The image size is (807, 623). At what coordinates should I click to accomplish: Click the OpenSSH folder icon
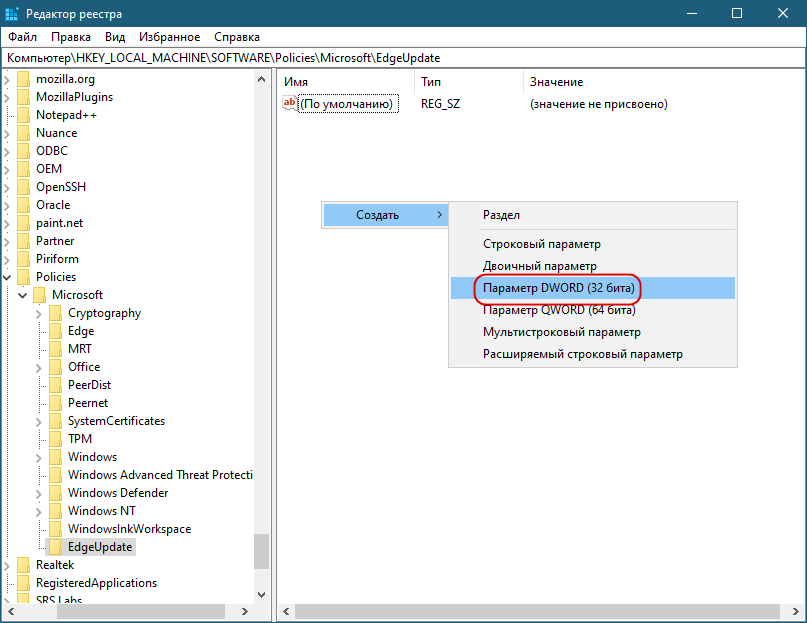click(23, 187)
